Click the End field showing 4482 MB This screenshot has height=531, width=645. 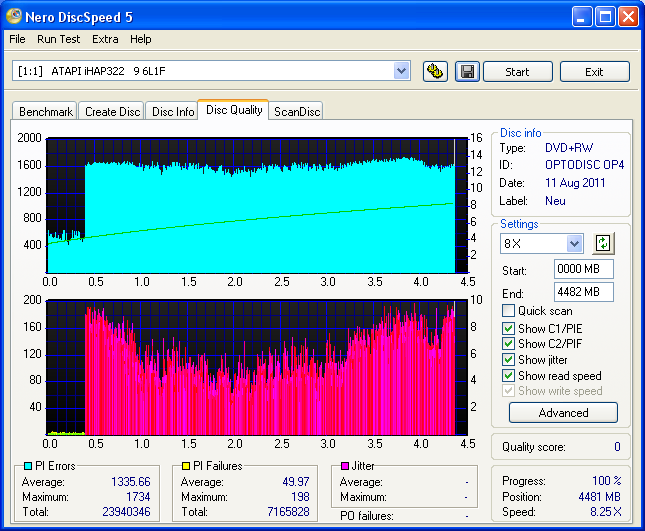[x=584, y=292]
